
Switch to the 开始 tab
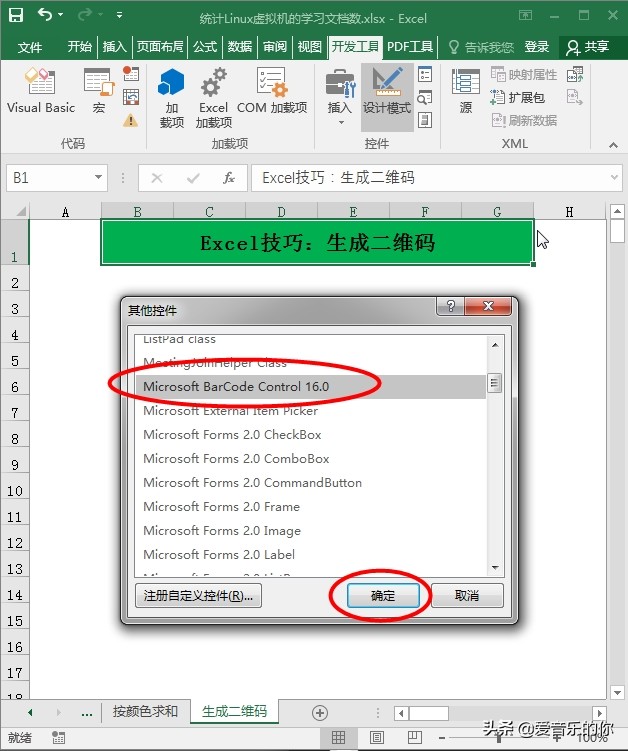80,46
